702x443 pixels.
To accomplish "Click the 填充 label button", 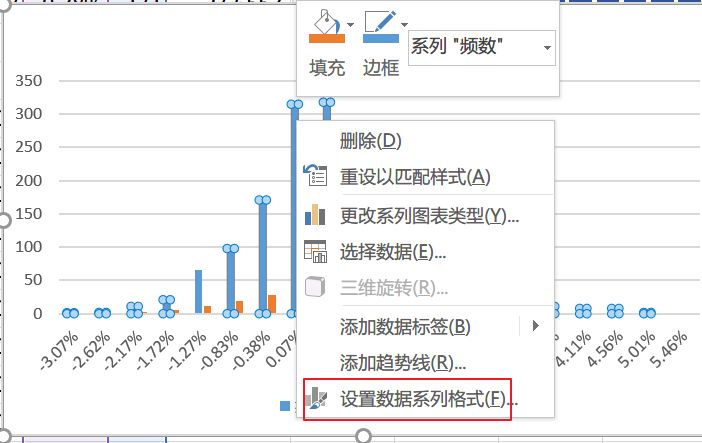I will click(327, 68).
